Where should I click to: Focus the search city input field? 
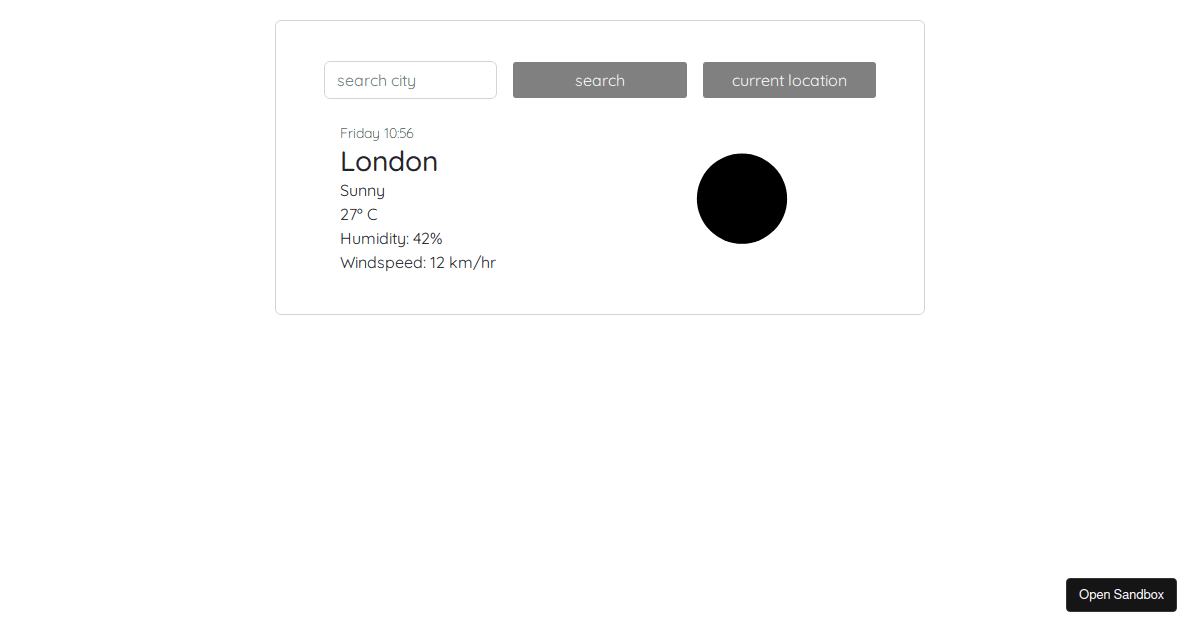[x=410, y=80]
